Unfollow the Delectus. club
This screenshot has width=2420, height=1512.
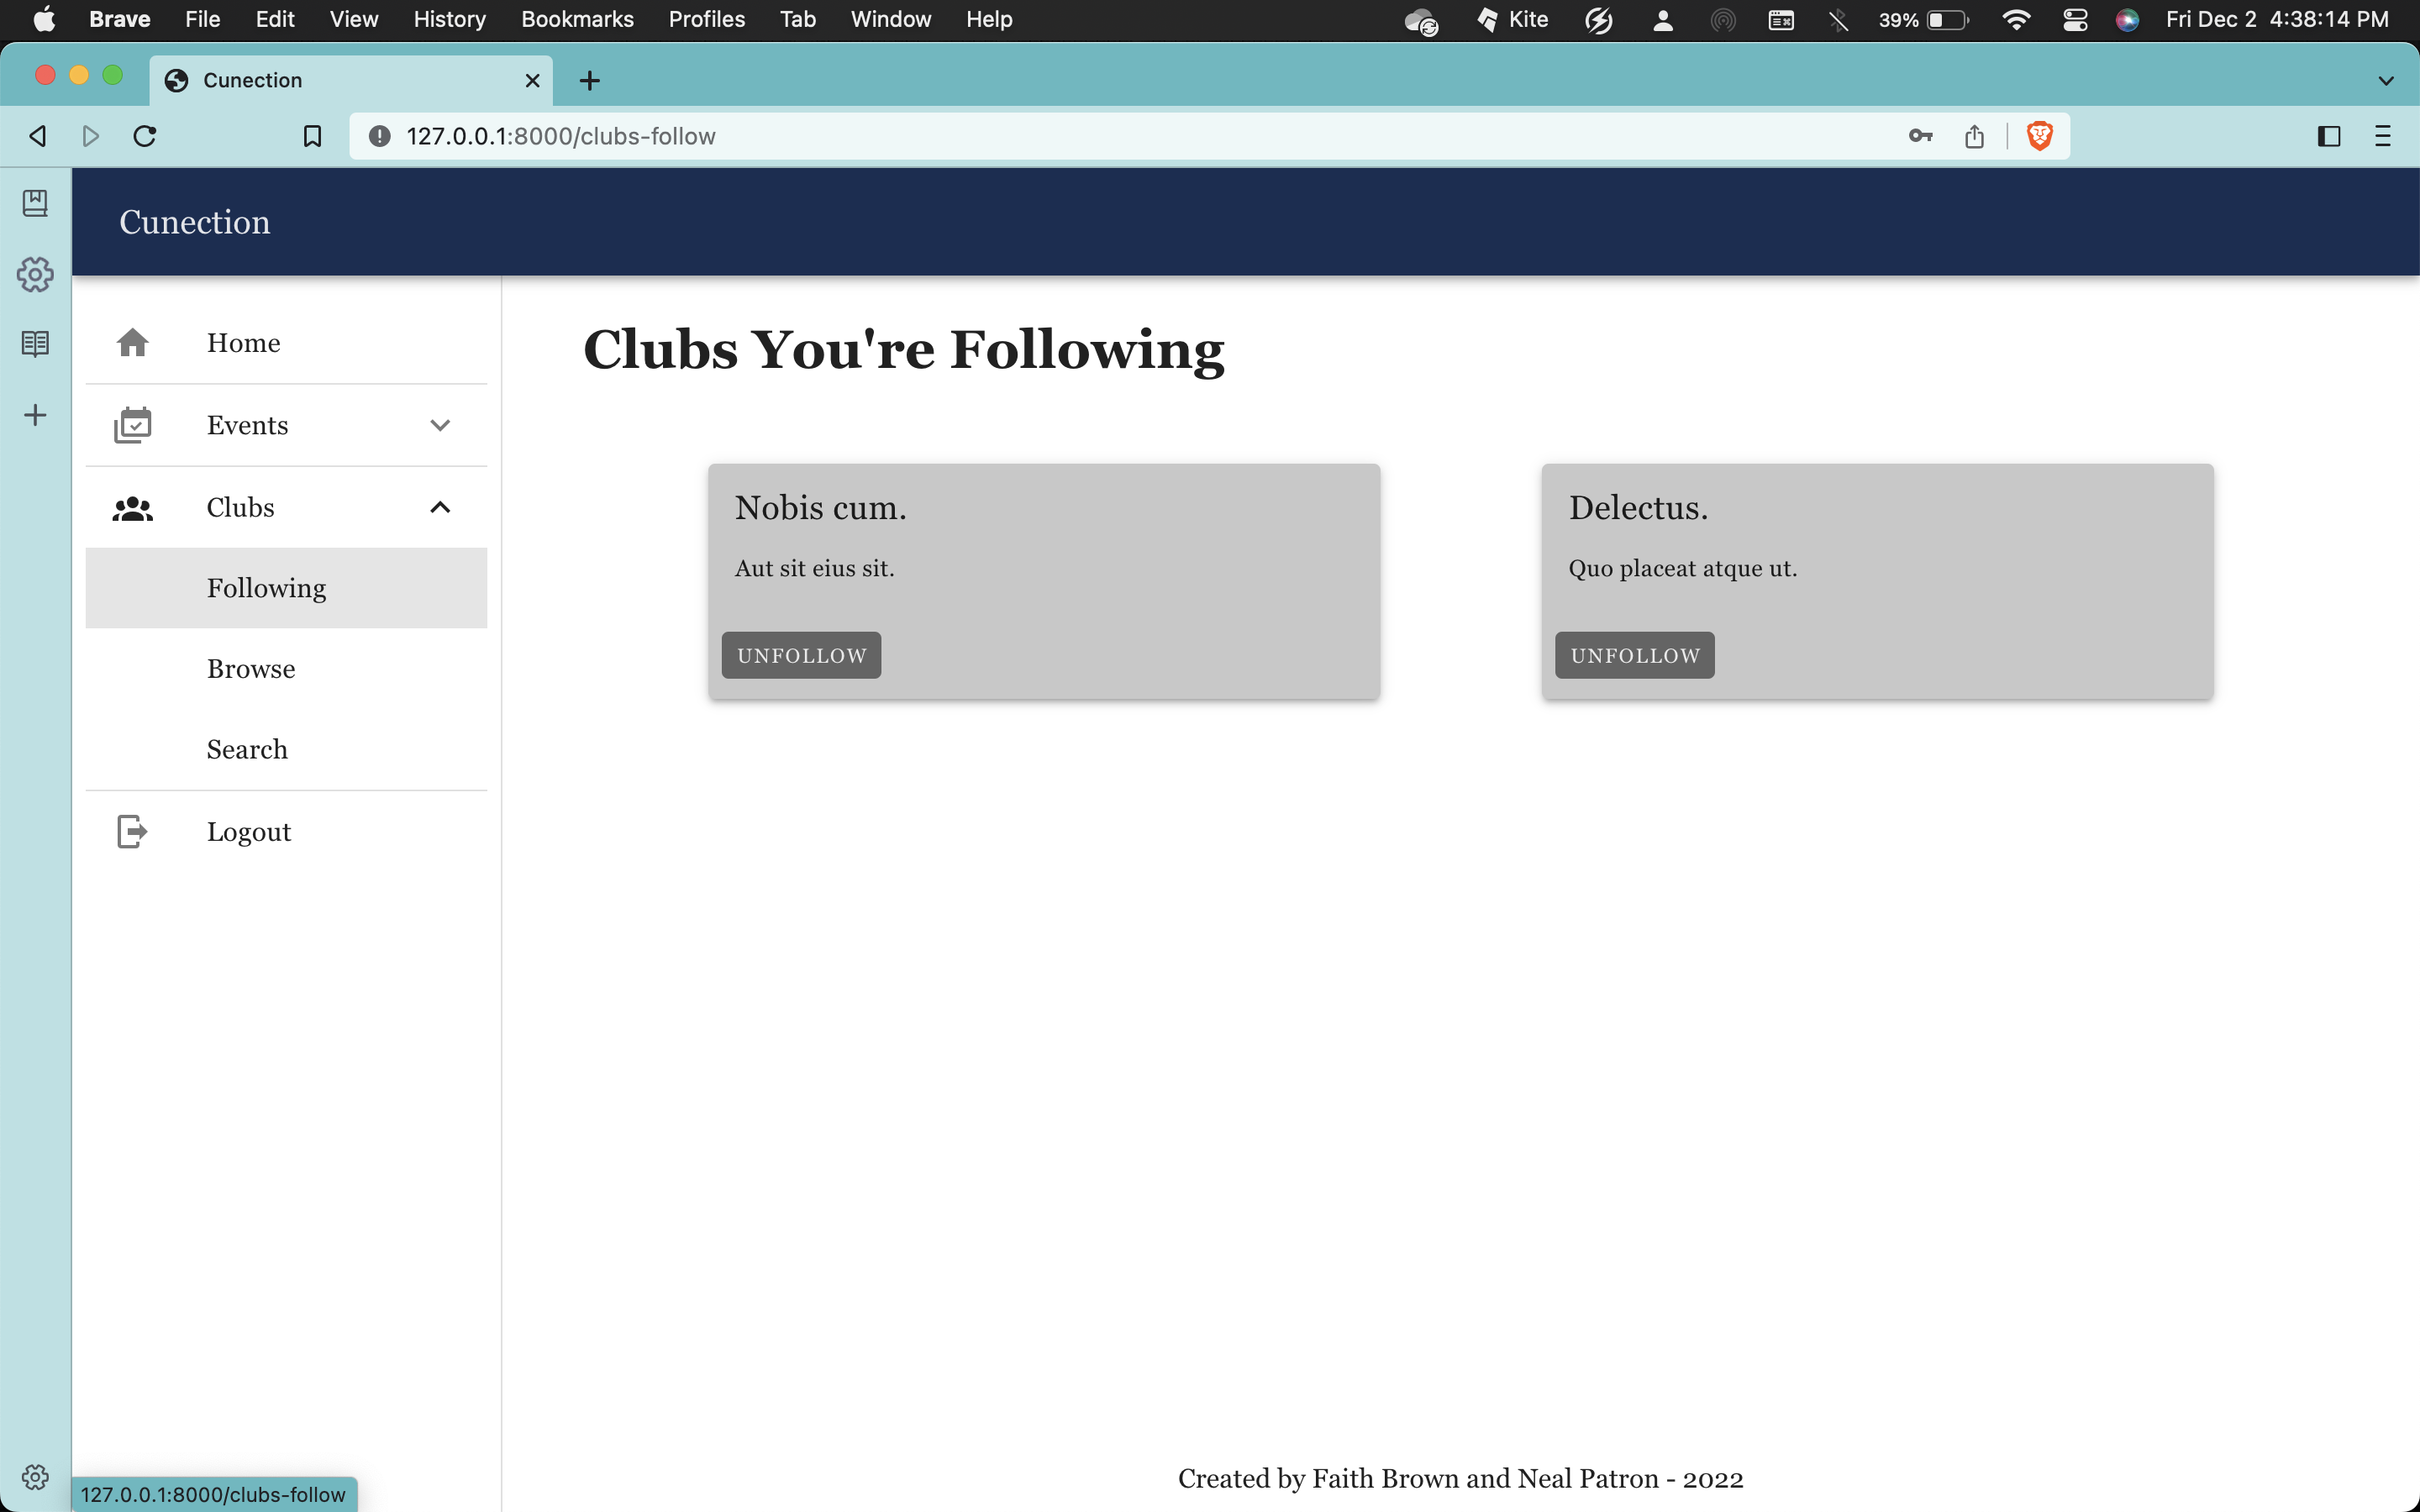pyautogui.click(x=1634, y=655)
